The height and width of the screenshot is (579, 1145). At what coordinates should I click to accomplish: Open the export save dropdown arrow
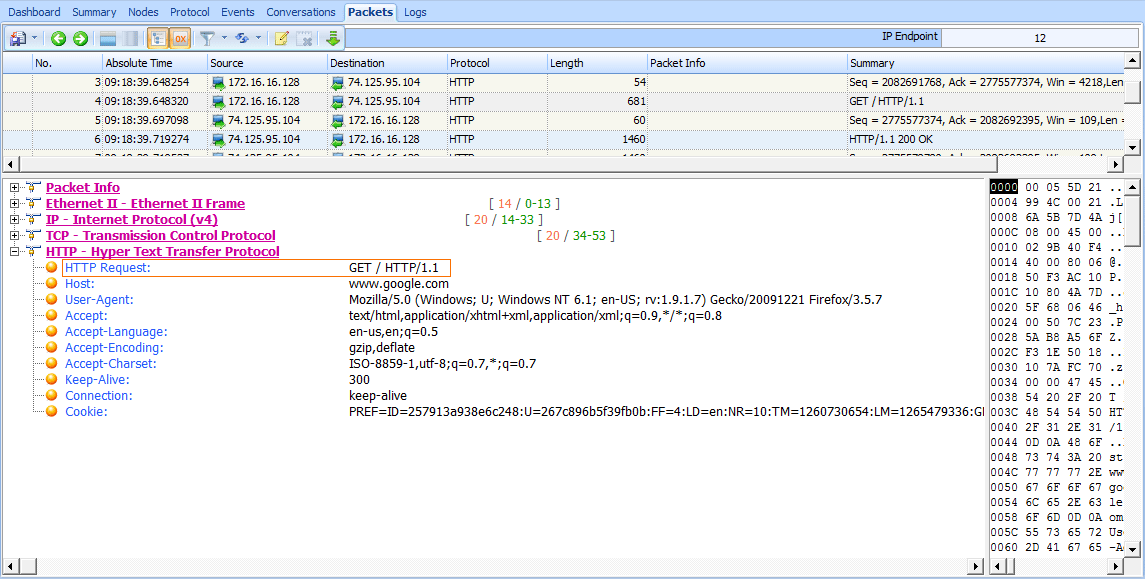point(34,39)
